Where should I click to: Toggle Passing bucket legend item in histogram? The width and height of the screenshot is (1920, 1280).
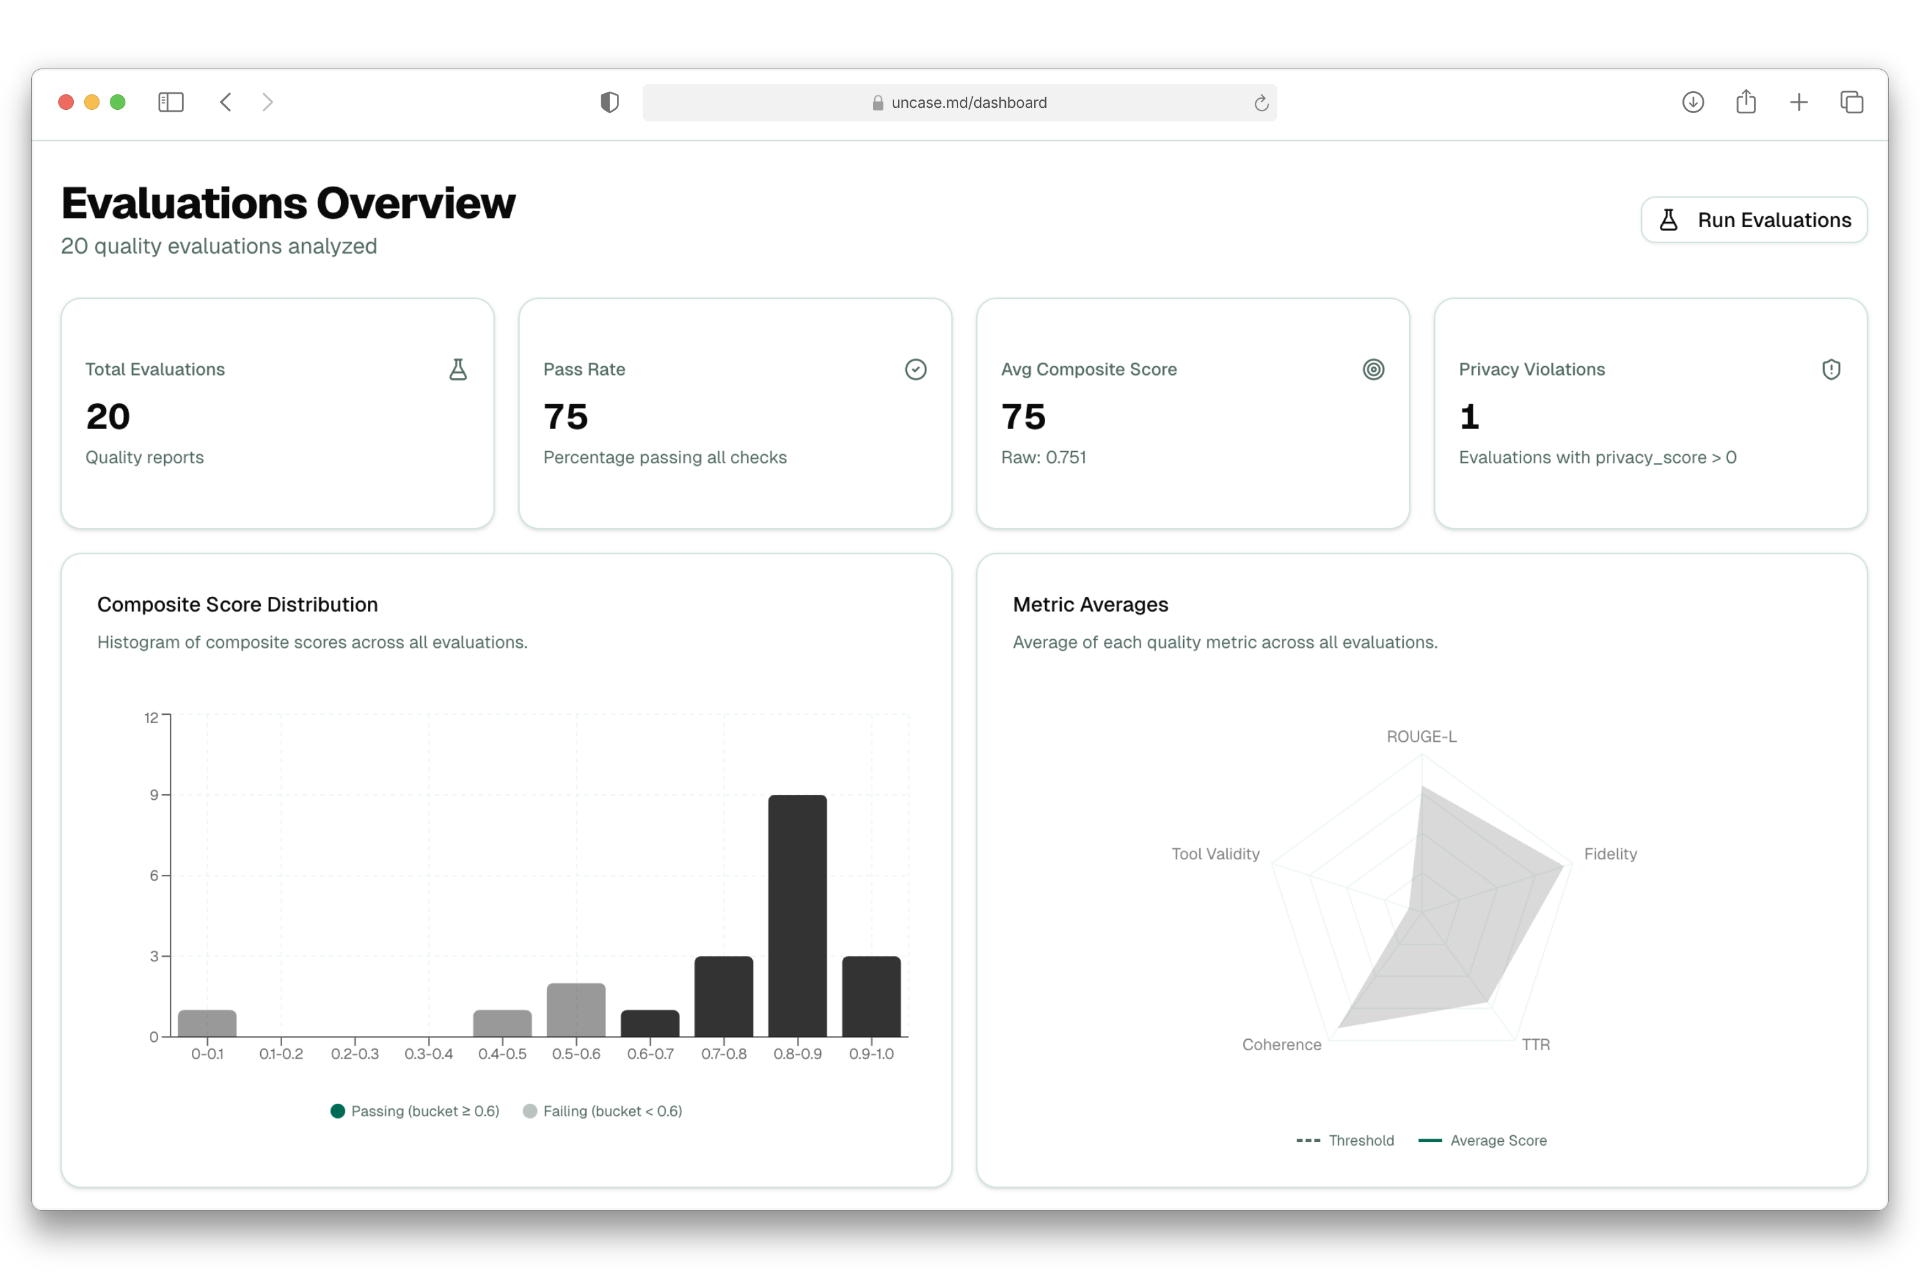(415, 1111)
